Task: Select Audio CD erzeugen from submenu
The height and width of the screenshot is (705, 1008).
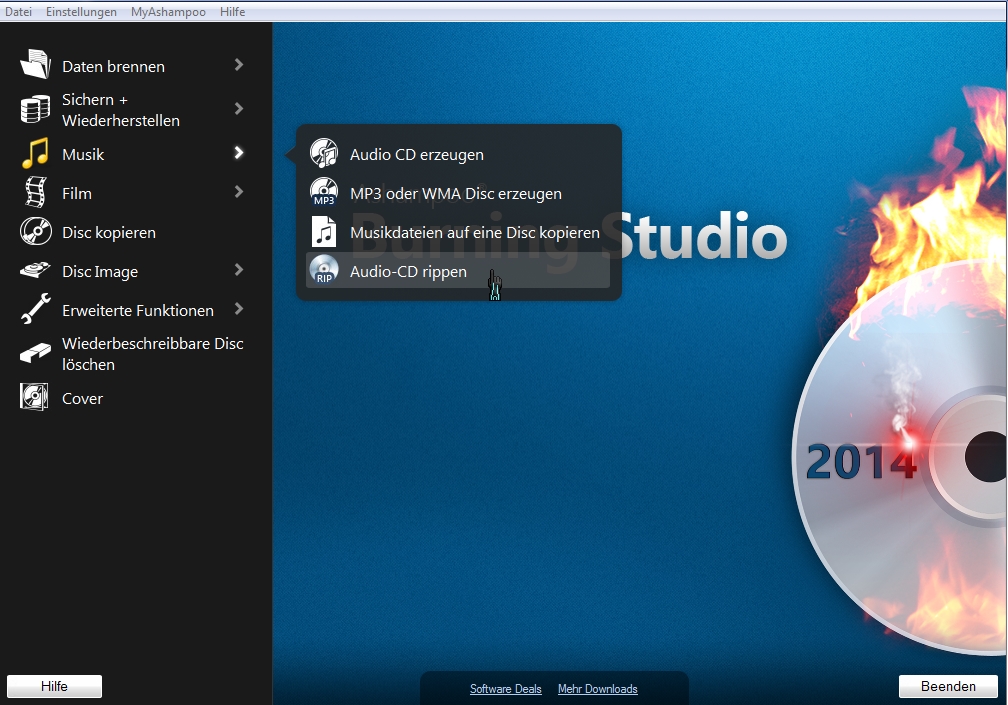Action: (x=416, y=155)
